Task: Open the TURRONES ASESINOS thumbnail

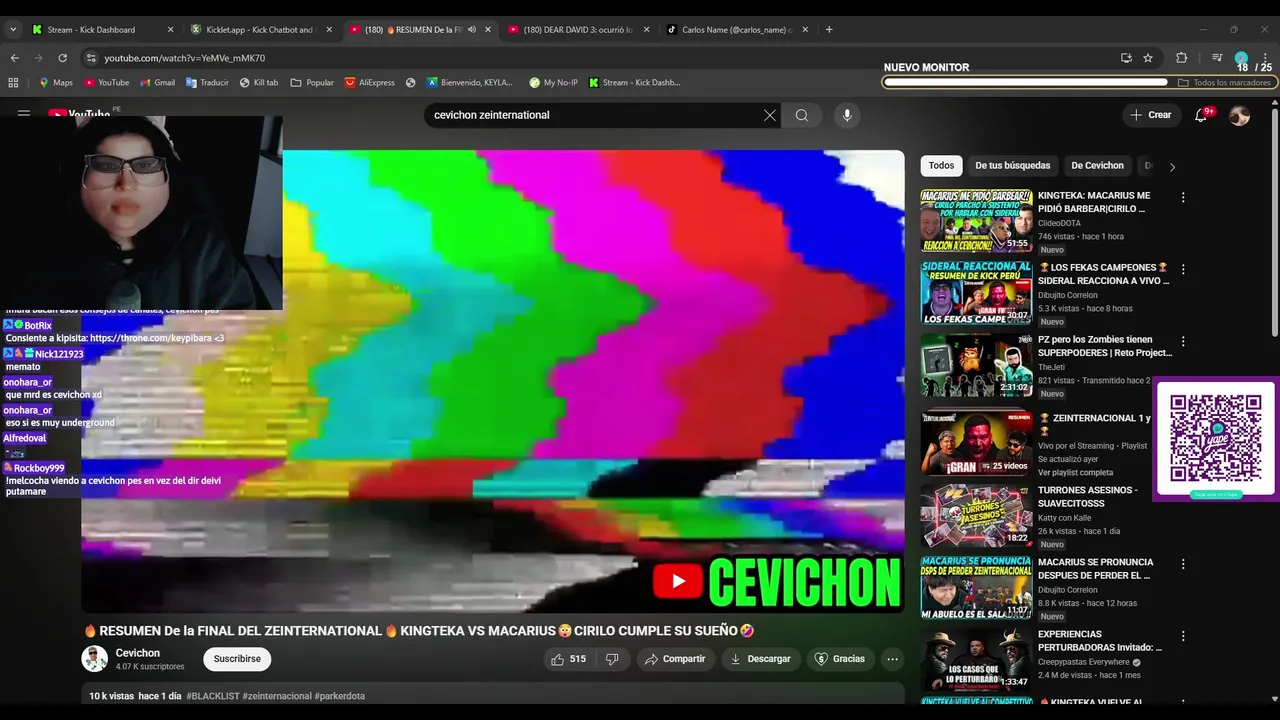Action: click(x=976, y=516)
